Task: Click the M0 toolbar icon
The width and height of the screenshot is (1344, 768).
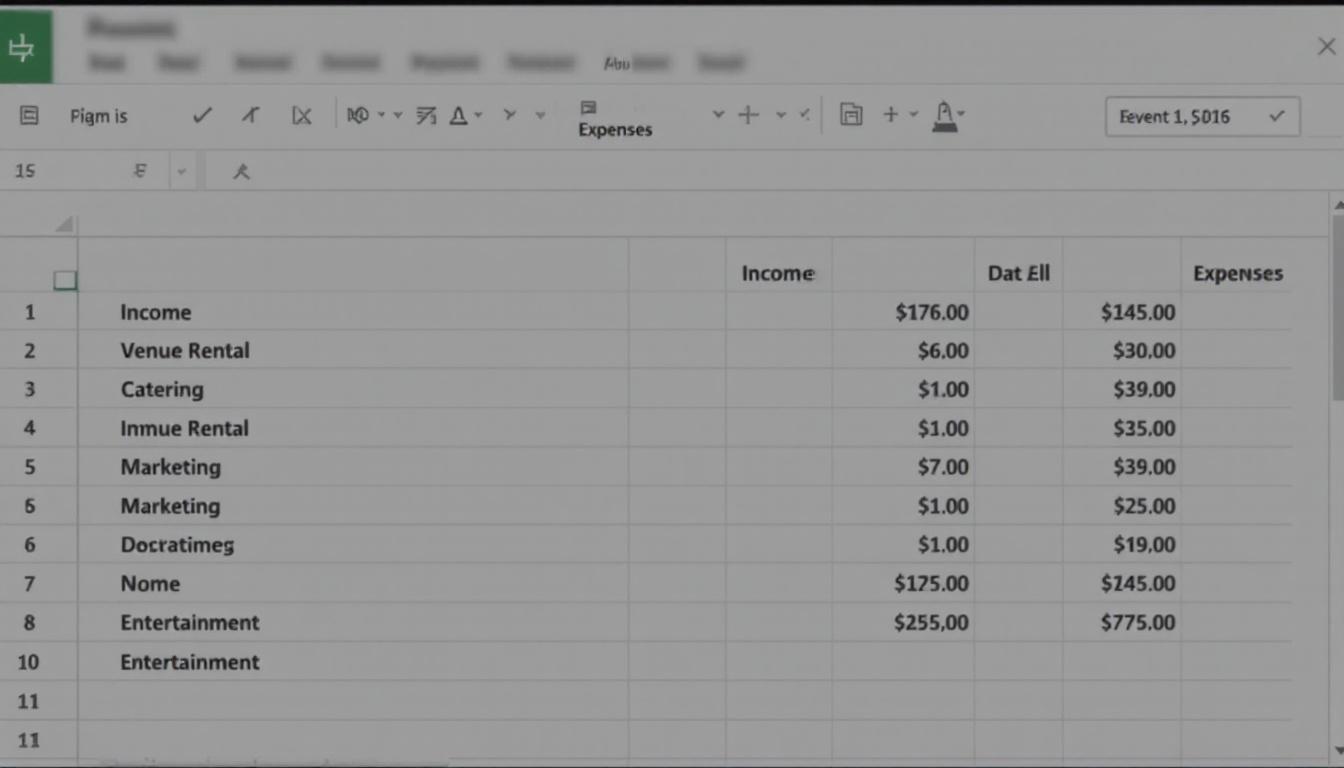Action: click(x=358, y=116)
